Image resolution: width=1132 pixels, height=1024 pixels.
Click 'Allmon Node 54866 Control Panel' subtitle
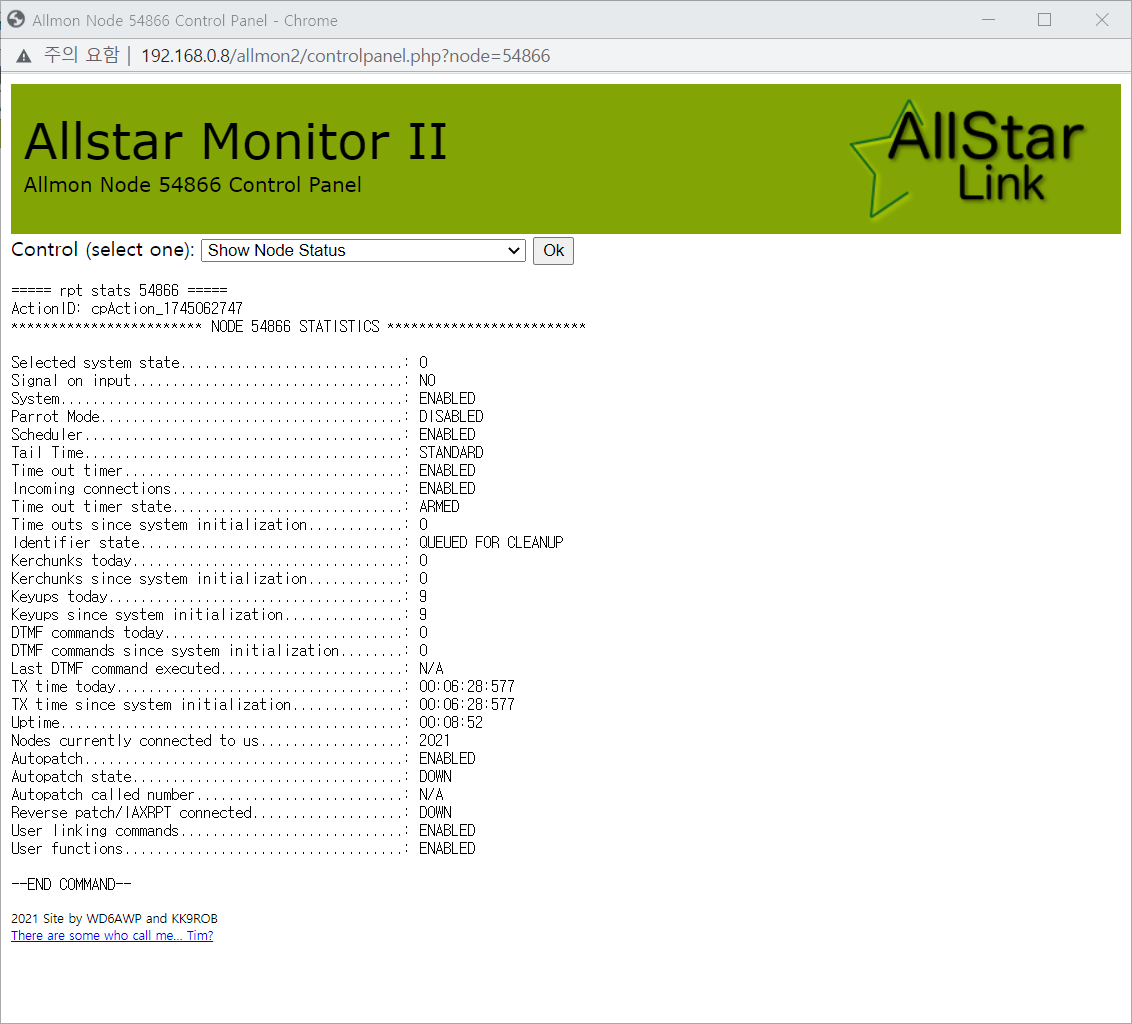point(192,185)
